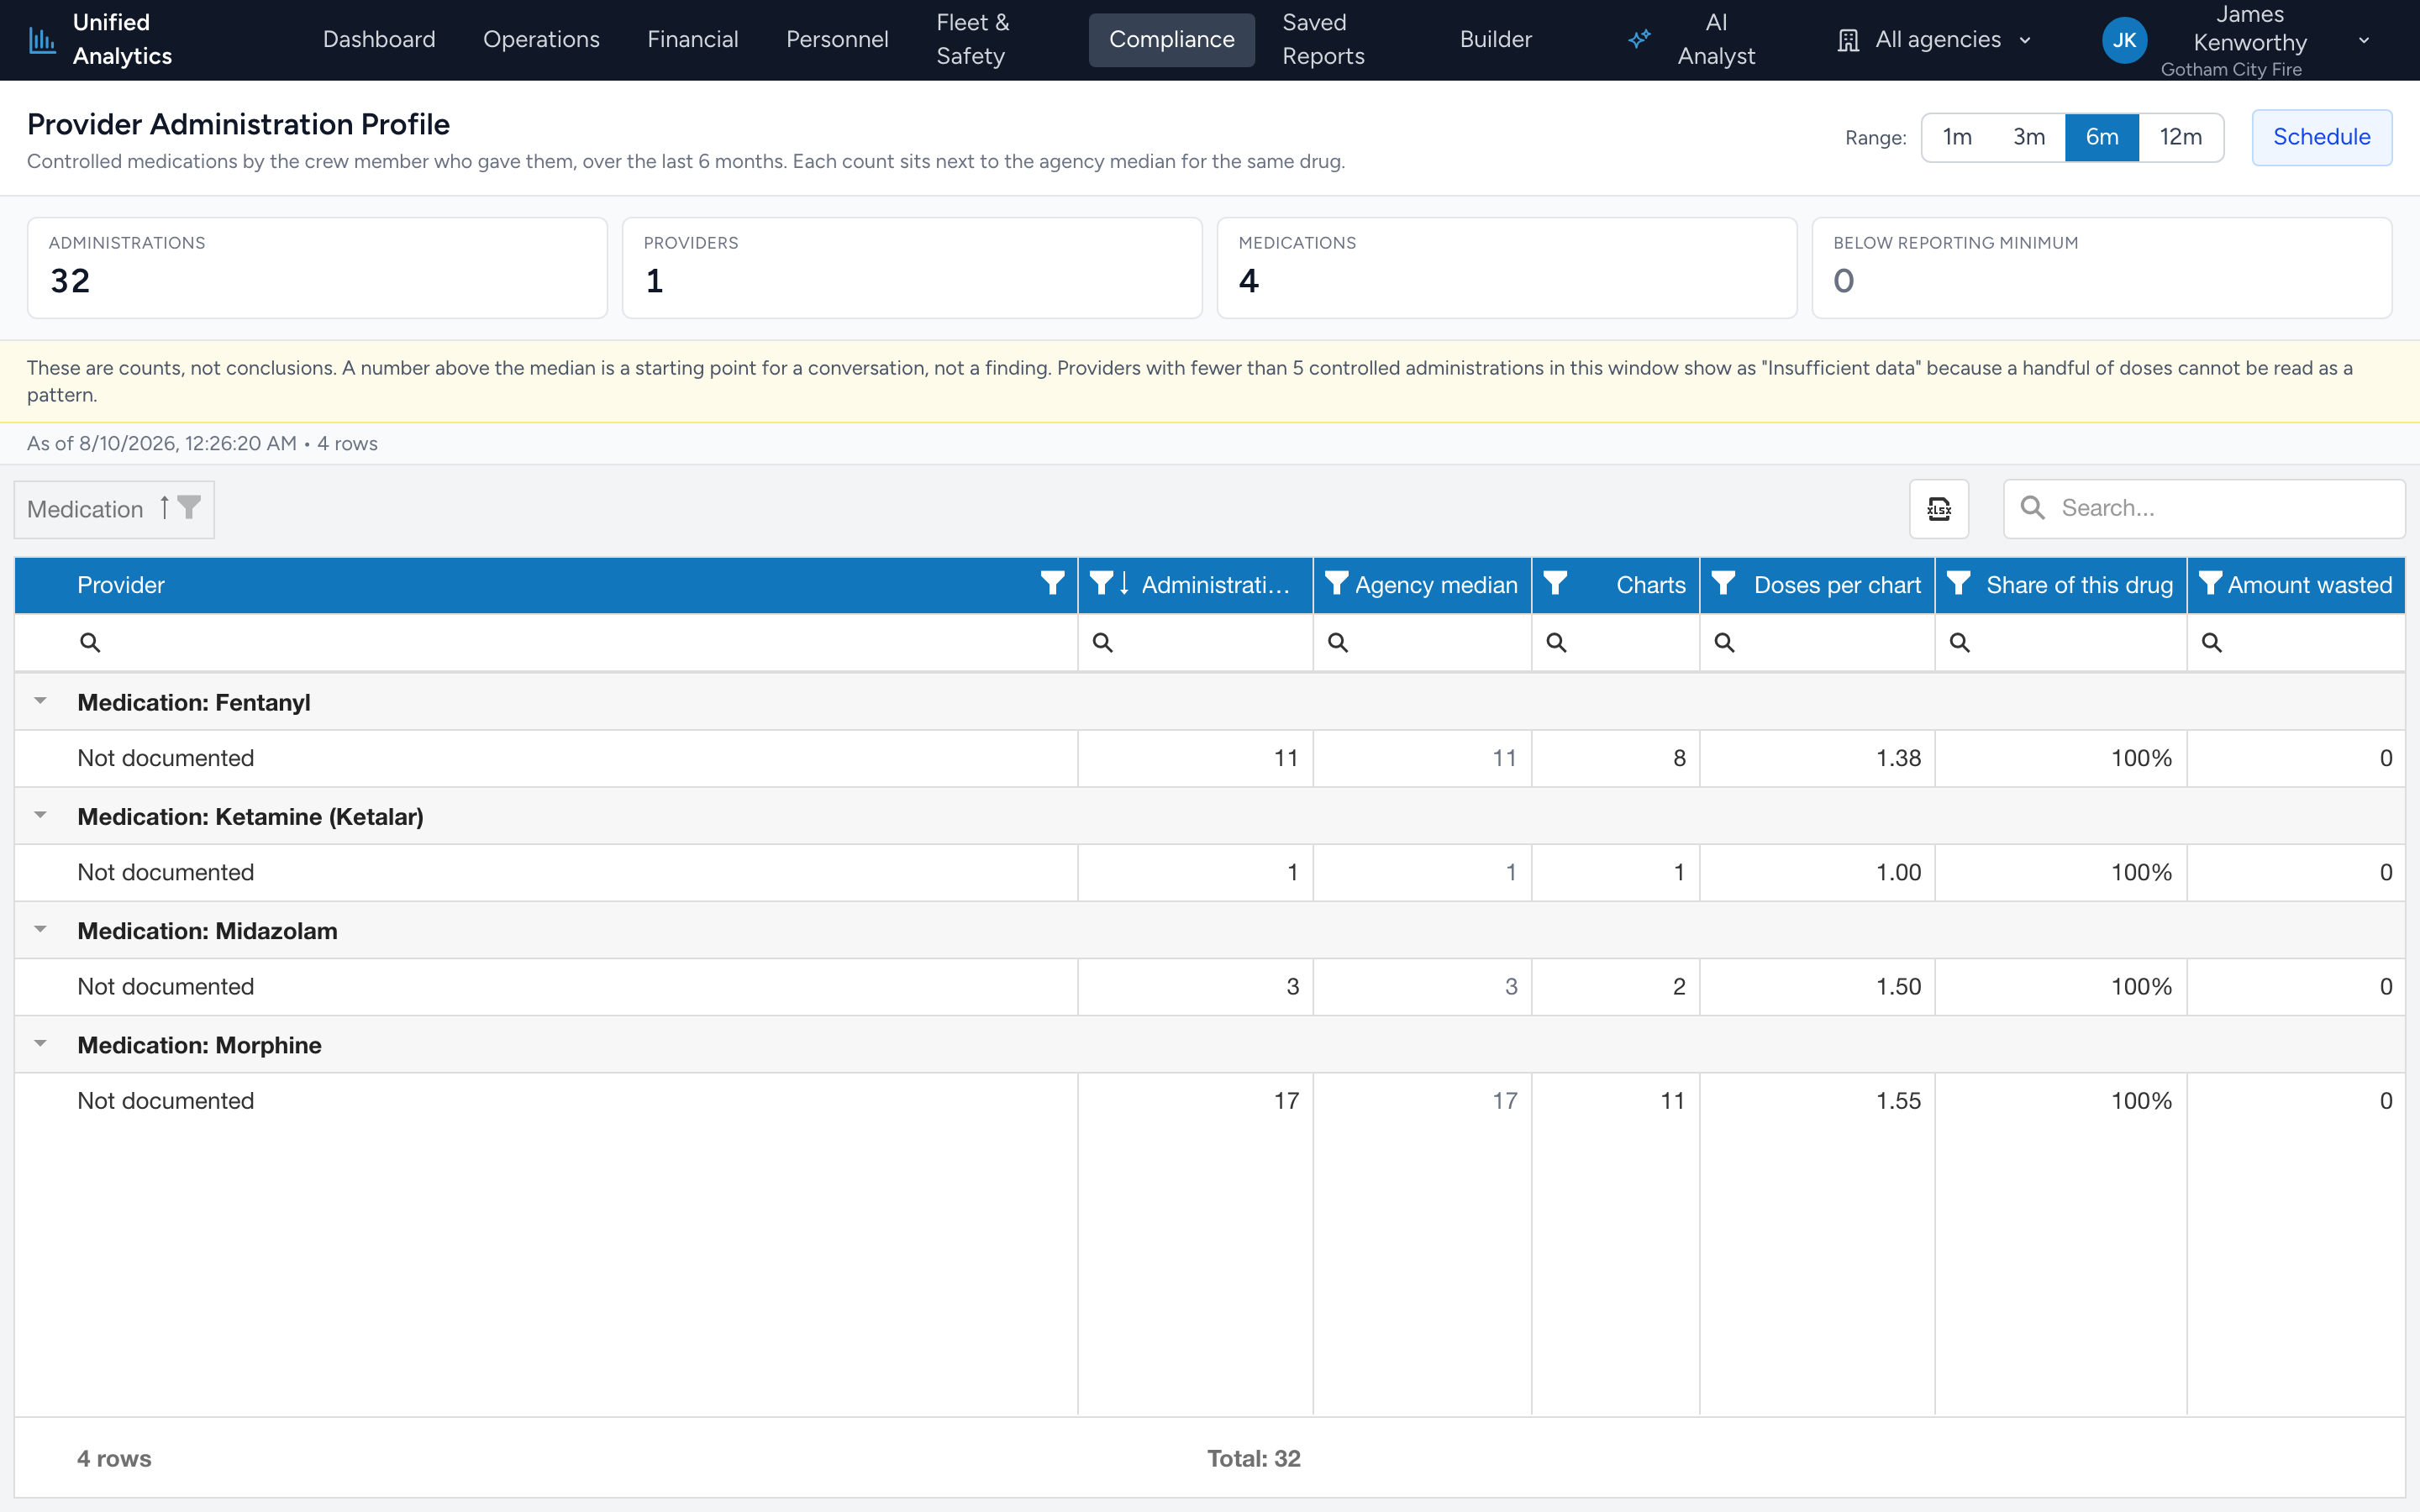Viewport: 2420px width, 1512px height.
Task: Open the Share of this drug filter icon
Action: click(x=1958, y=583)
